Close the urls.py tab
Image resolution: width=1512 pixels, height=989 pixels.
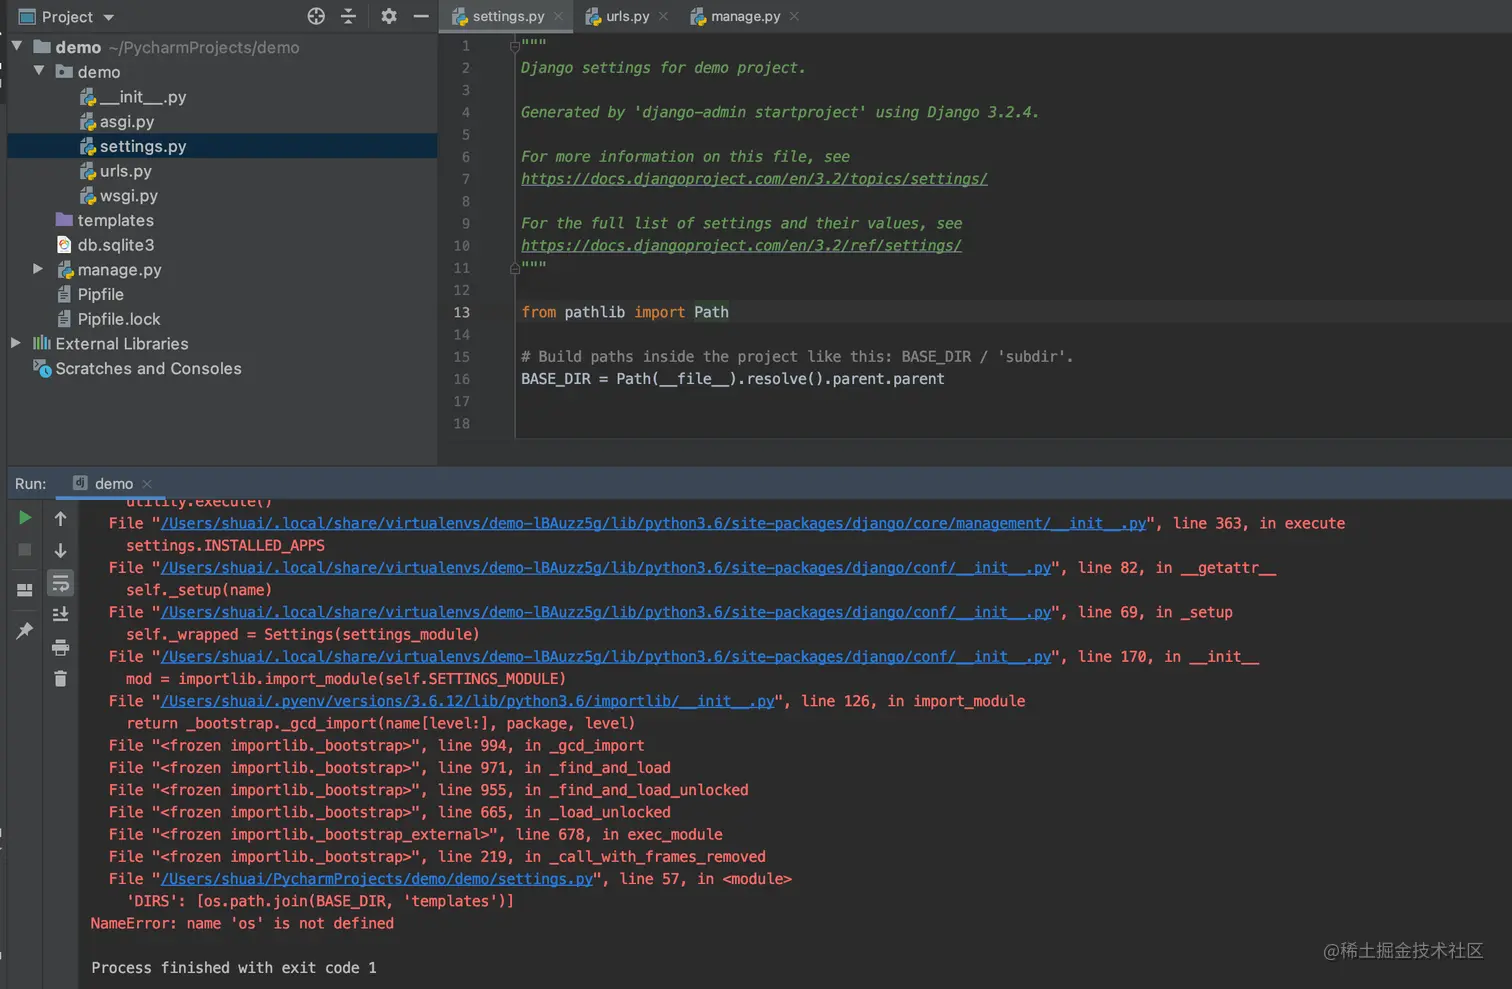pyautogui.click(x=663, y=16)
